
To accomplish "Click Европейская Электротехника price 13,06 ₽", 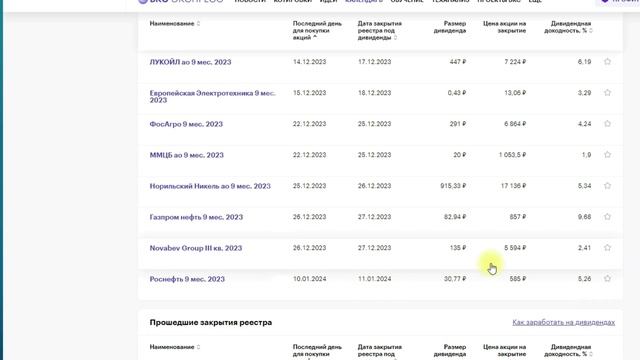I will (x=515, y=93).
